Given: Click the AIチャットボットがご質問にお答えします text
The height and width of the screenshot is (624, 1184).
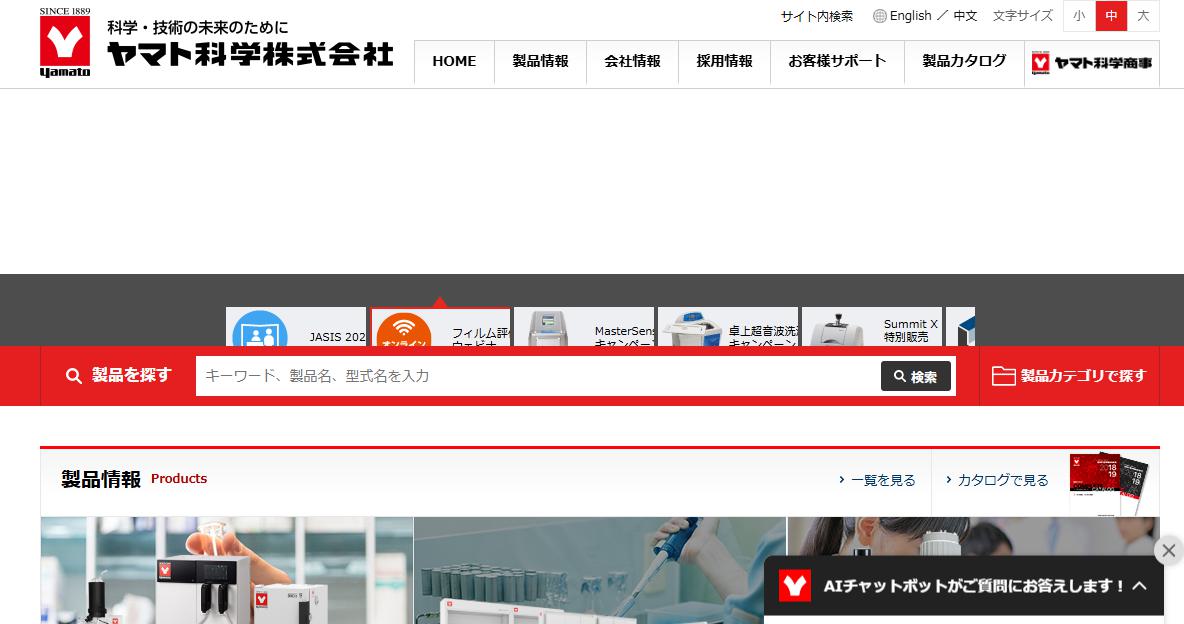Looking at the screenshot, I should coord(974,585).
